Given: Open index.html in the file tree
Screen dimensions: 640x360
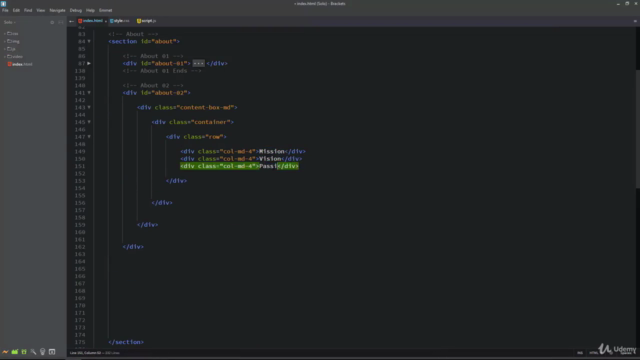Looking at the screenshot, I should pos(20,64).
